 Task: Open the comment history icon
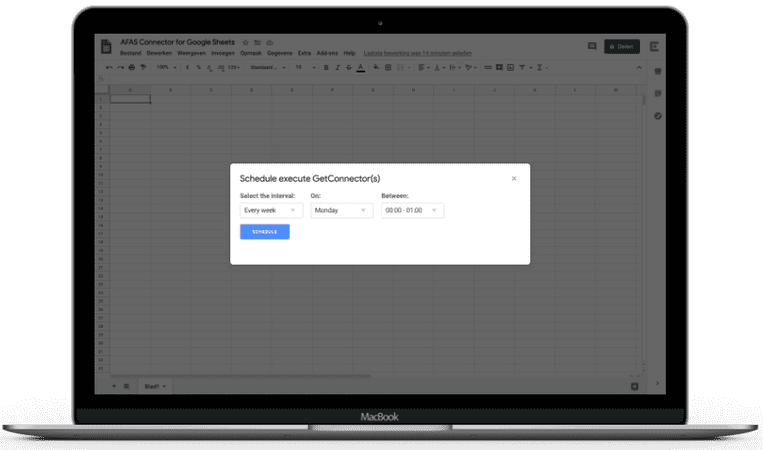coord(592,46)
